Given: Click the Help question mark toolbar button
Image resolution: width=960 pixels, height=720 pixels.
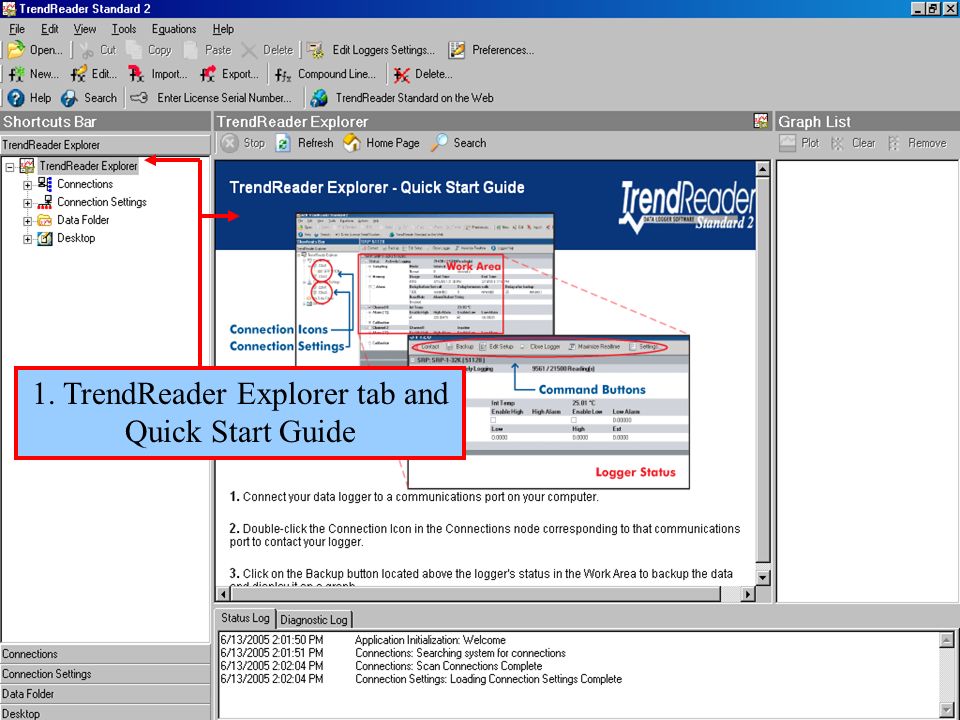Looking at the screenshot, I should [x=29, y=98].
